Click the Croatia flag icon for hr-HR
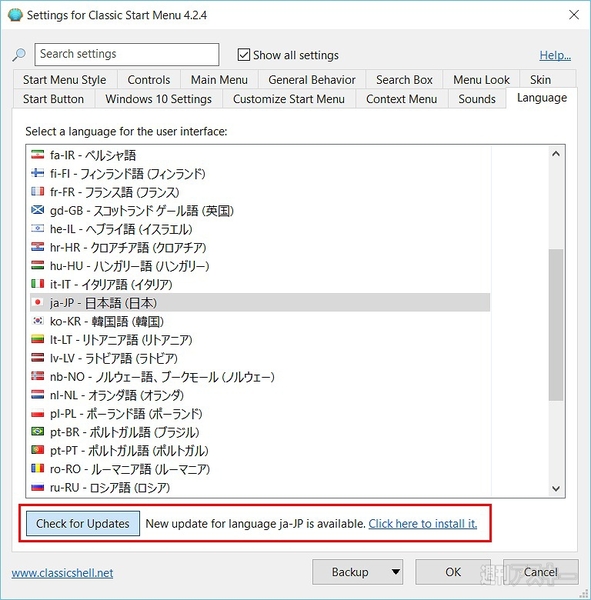Viewport: 591px width, 600px height. [x=38, y=247]
